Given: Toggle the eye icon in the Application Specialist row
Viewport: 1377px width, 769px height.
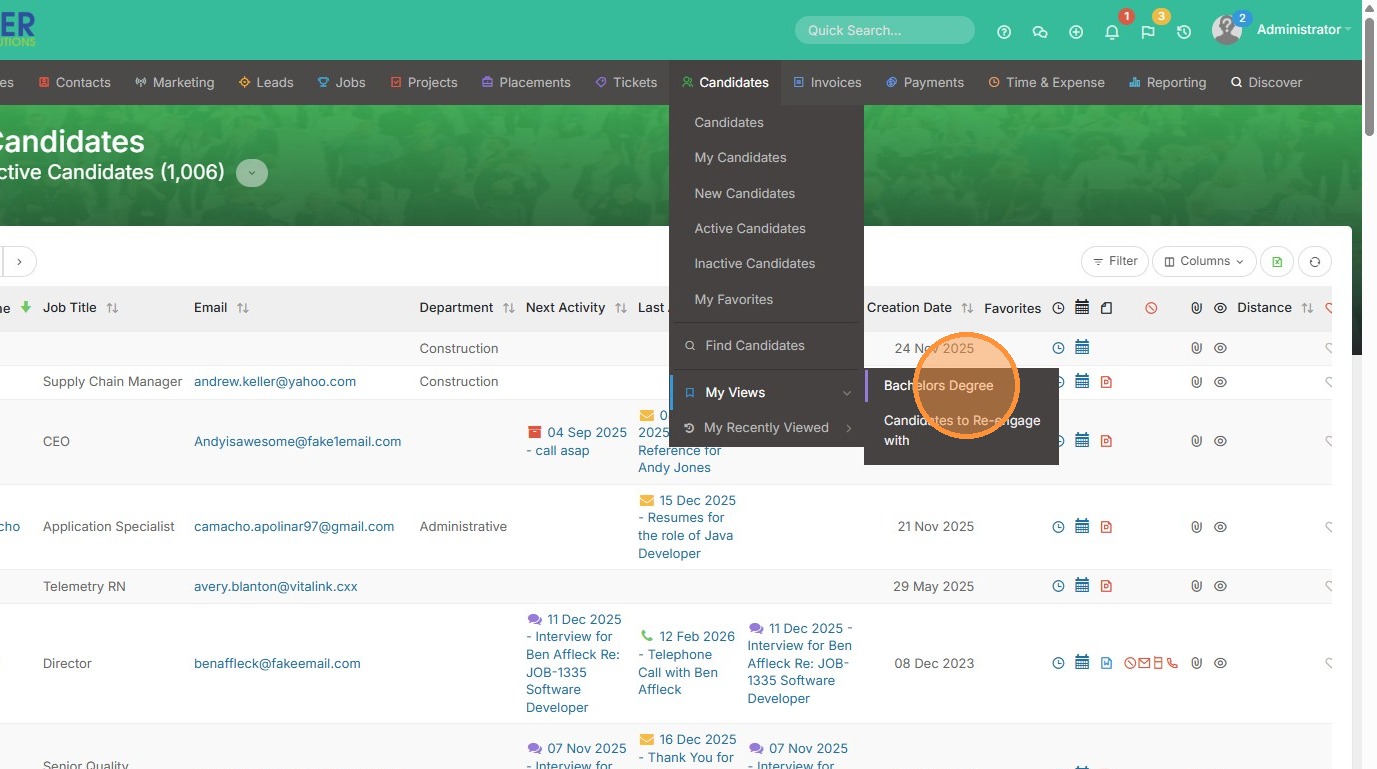Looking at the screenshot, I should pyautogui.click(x=1220, y=527).
